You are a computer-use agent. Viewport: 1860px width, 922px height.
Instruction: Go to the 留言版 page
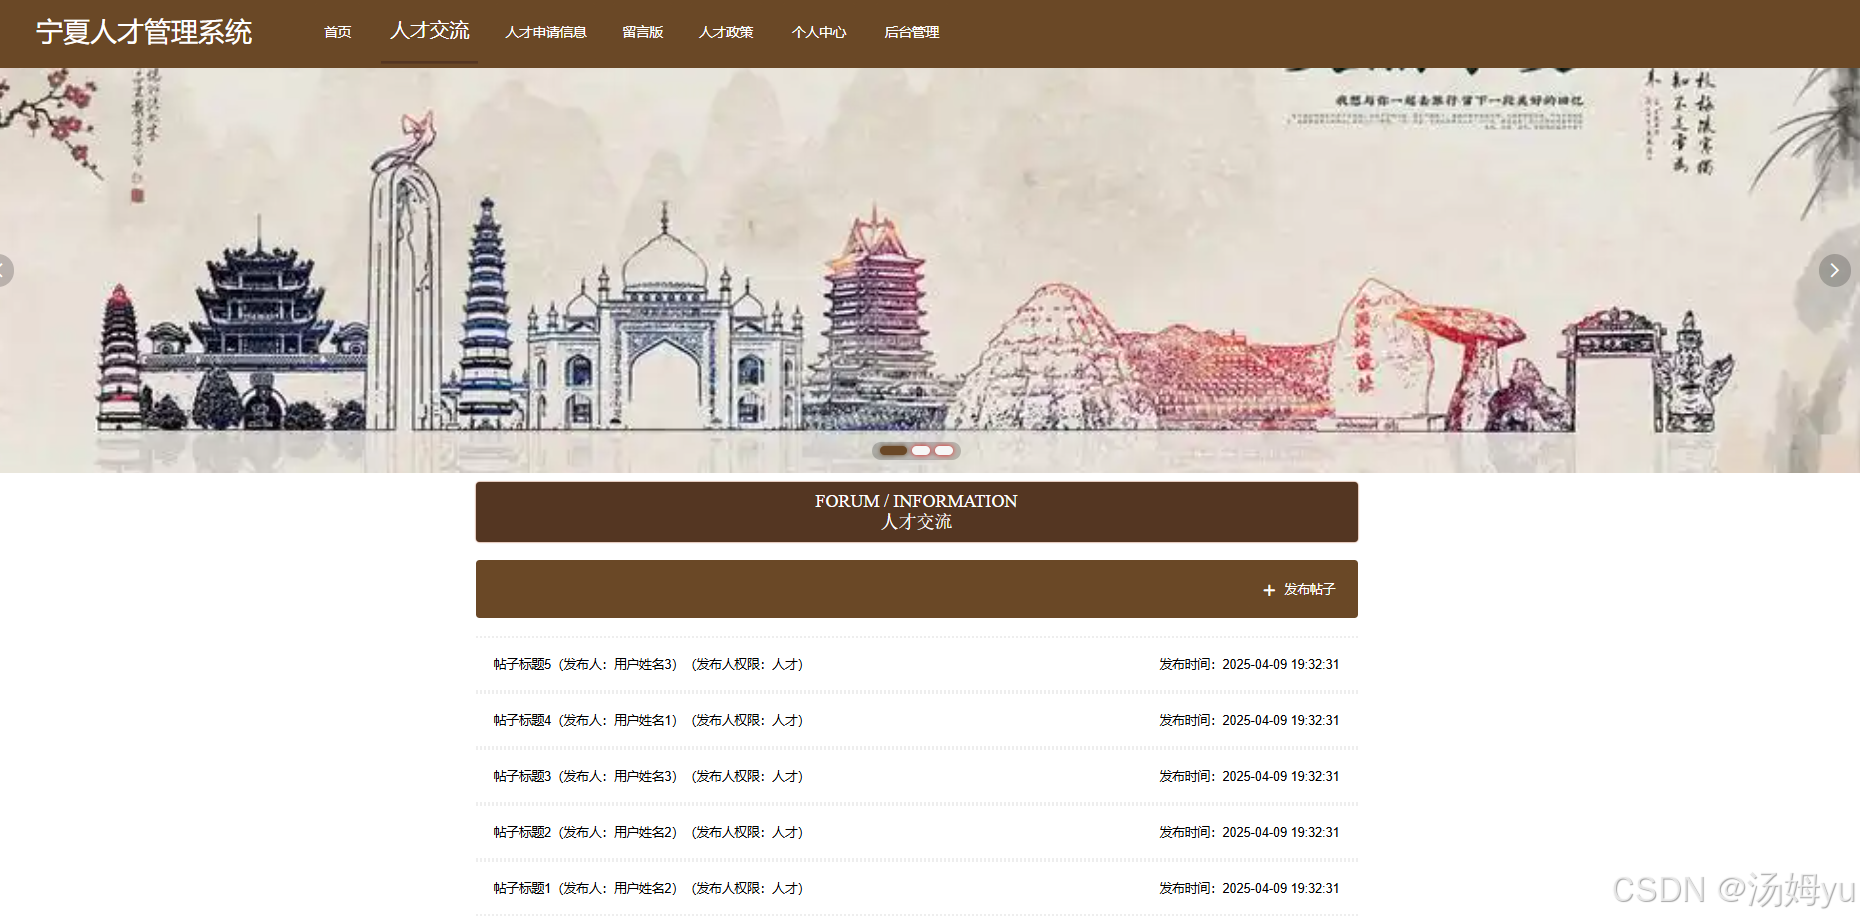643,32
